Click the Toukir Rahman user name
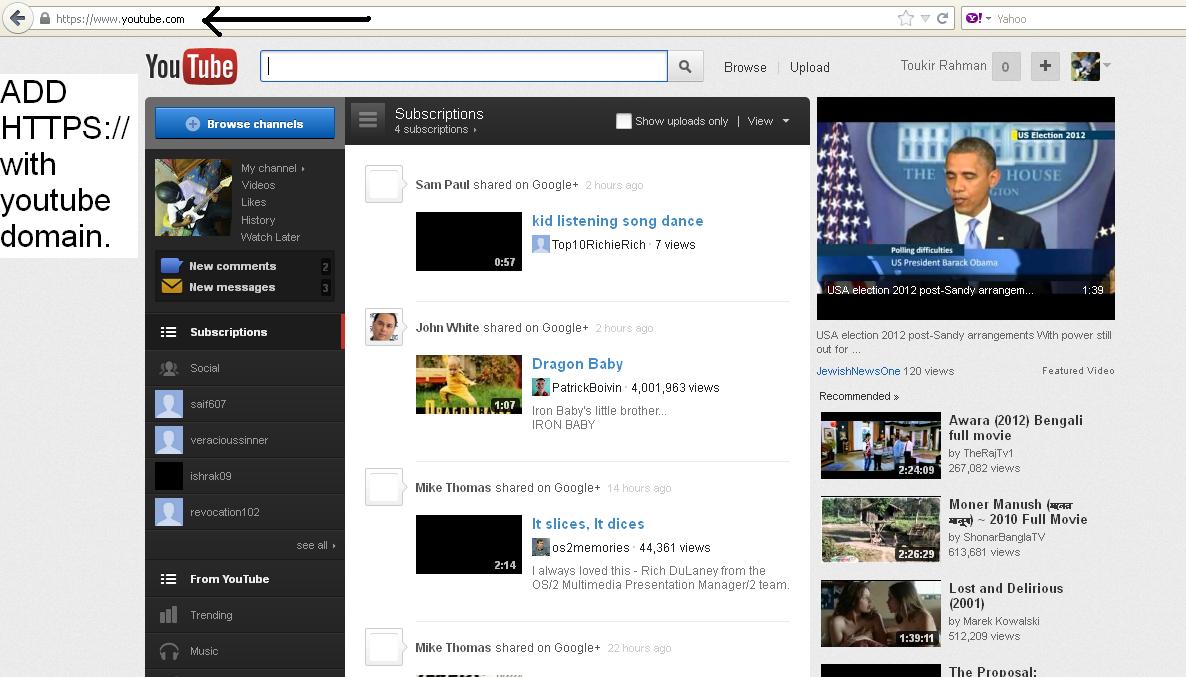The image size is (1186, 677). point(943,66)
